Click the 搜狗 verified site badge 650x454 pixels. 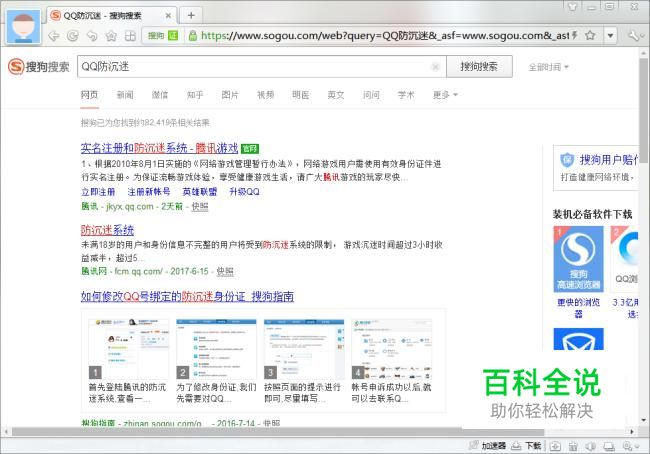[x=162, y=36]
